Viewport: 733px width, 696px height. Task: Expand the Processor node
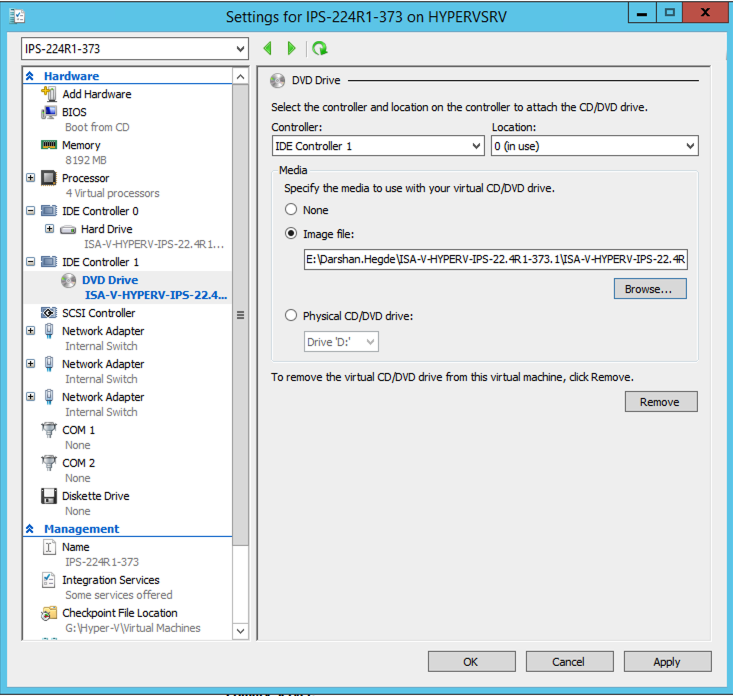(30, 178)
